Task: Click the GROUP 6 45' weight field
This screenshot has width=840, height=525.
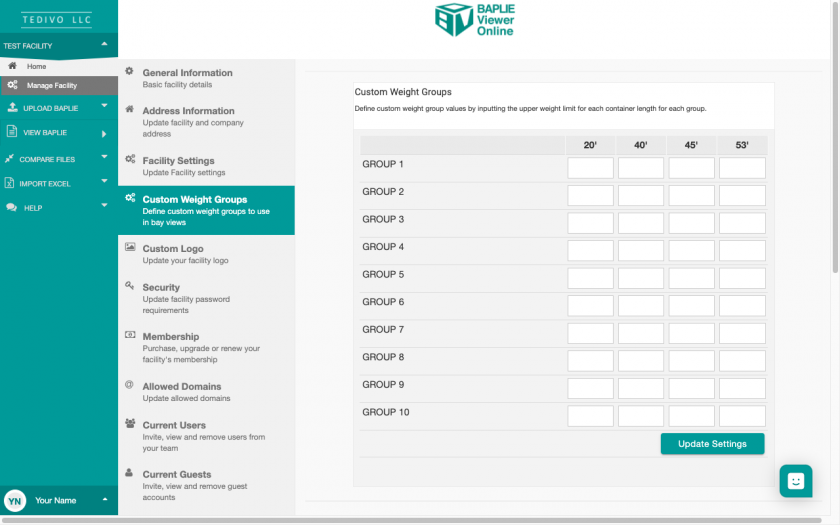Action: [692, 306]
